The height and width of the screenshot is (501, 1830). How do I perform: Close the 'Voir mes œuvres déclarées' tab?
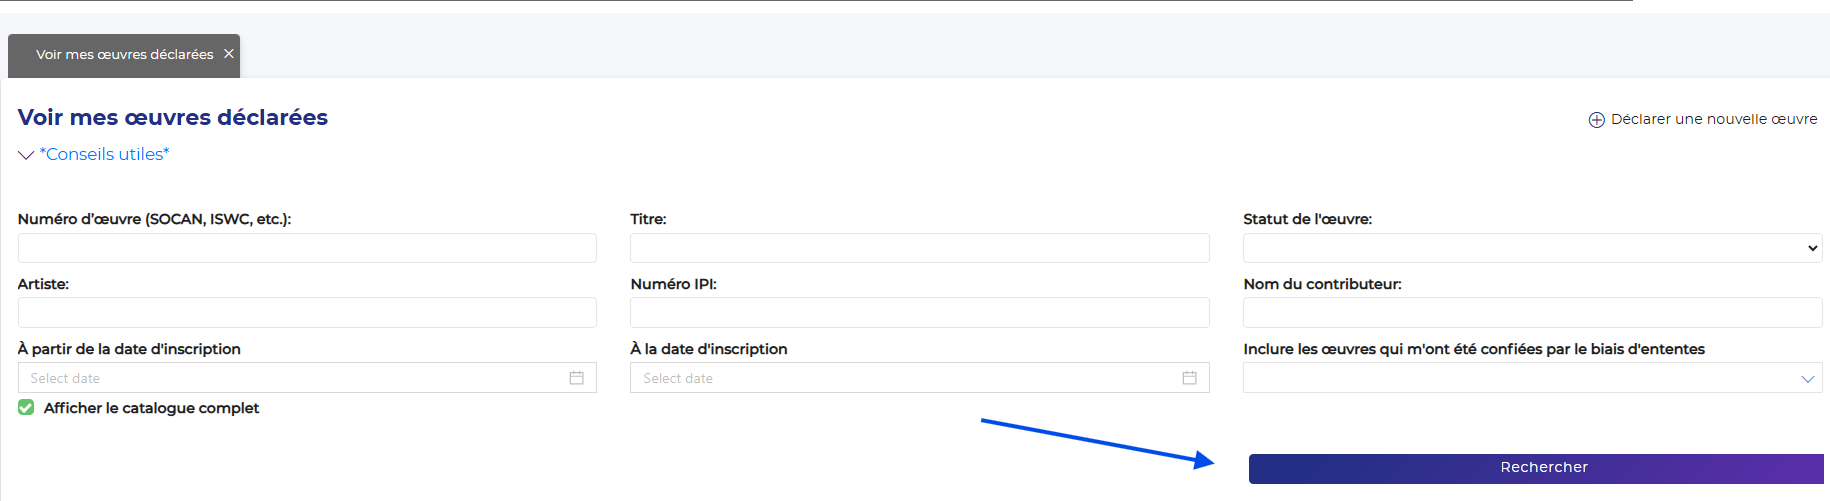click(x=229, y=54)
